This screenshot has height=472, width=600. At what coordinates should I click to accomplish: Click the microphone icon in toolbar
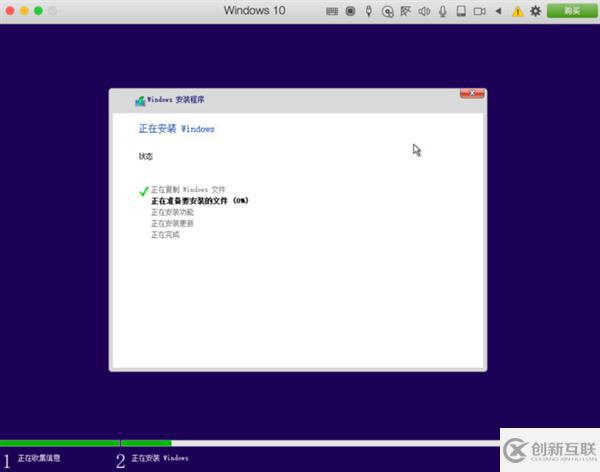point(443,11)
